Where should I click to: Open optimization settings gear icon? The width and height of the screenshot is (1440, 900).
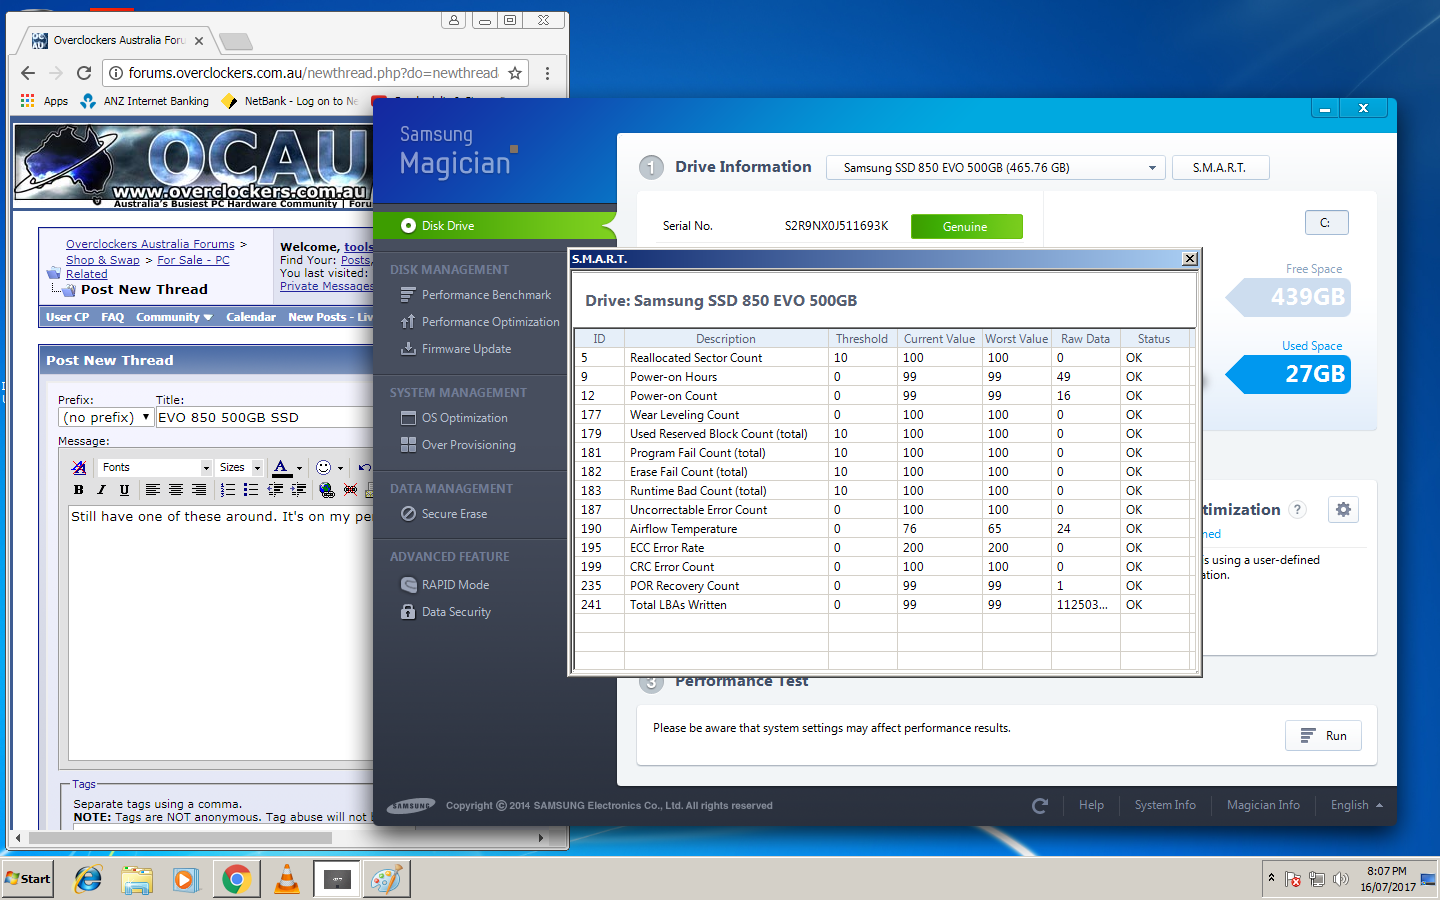pos(1343,510)
